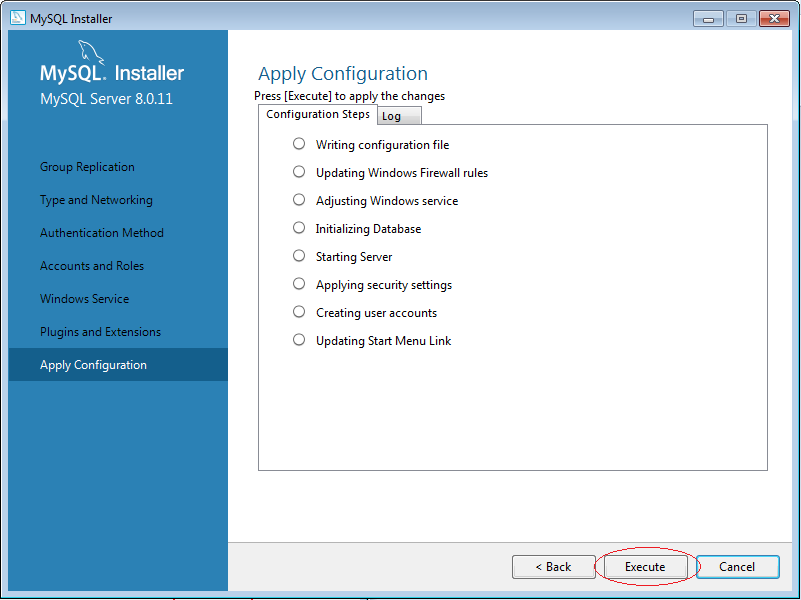Viewport: 801px width, 600px height.
Task: Click the Back button
Action: tap(554, 567)
